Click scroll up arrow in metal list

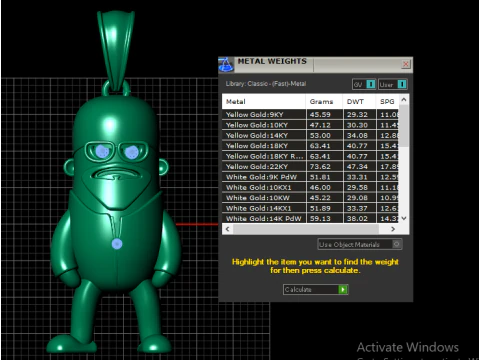pyautogui.click(x=404, y=99)
